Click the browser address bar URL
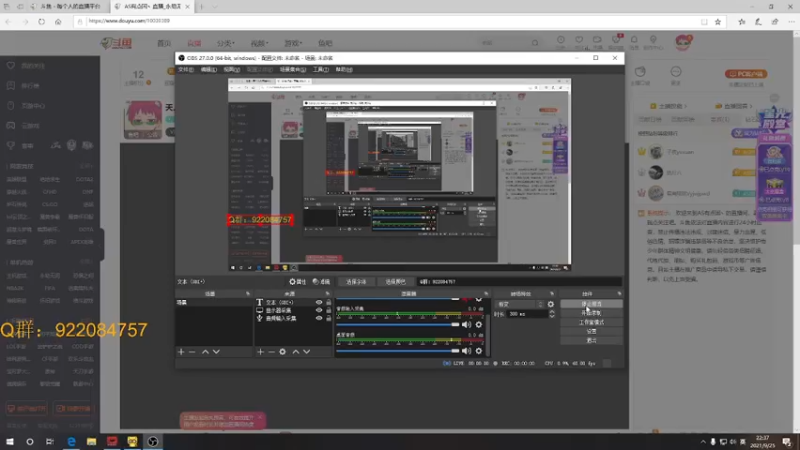The width and height of the screenshot is (800, 450). pos(129,21)
